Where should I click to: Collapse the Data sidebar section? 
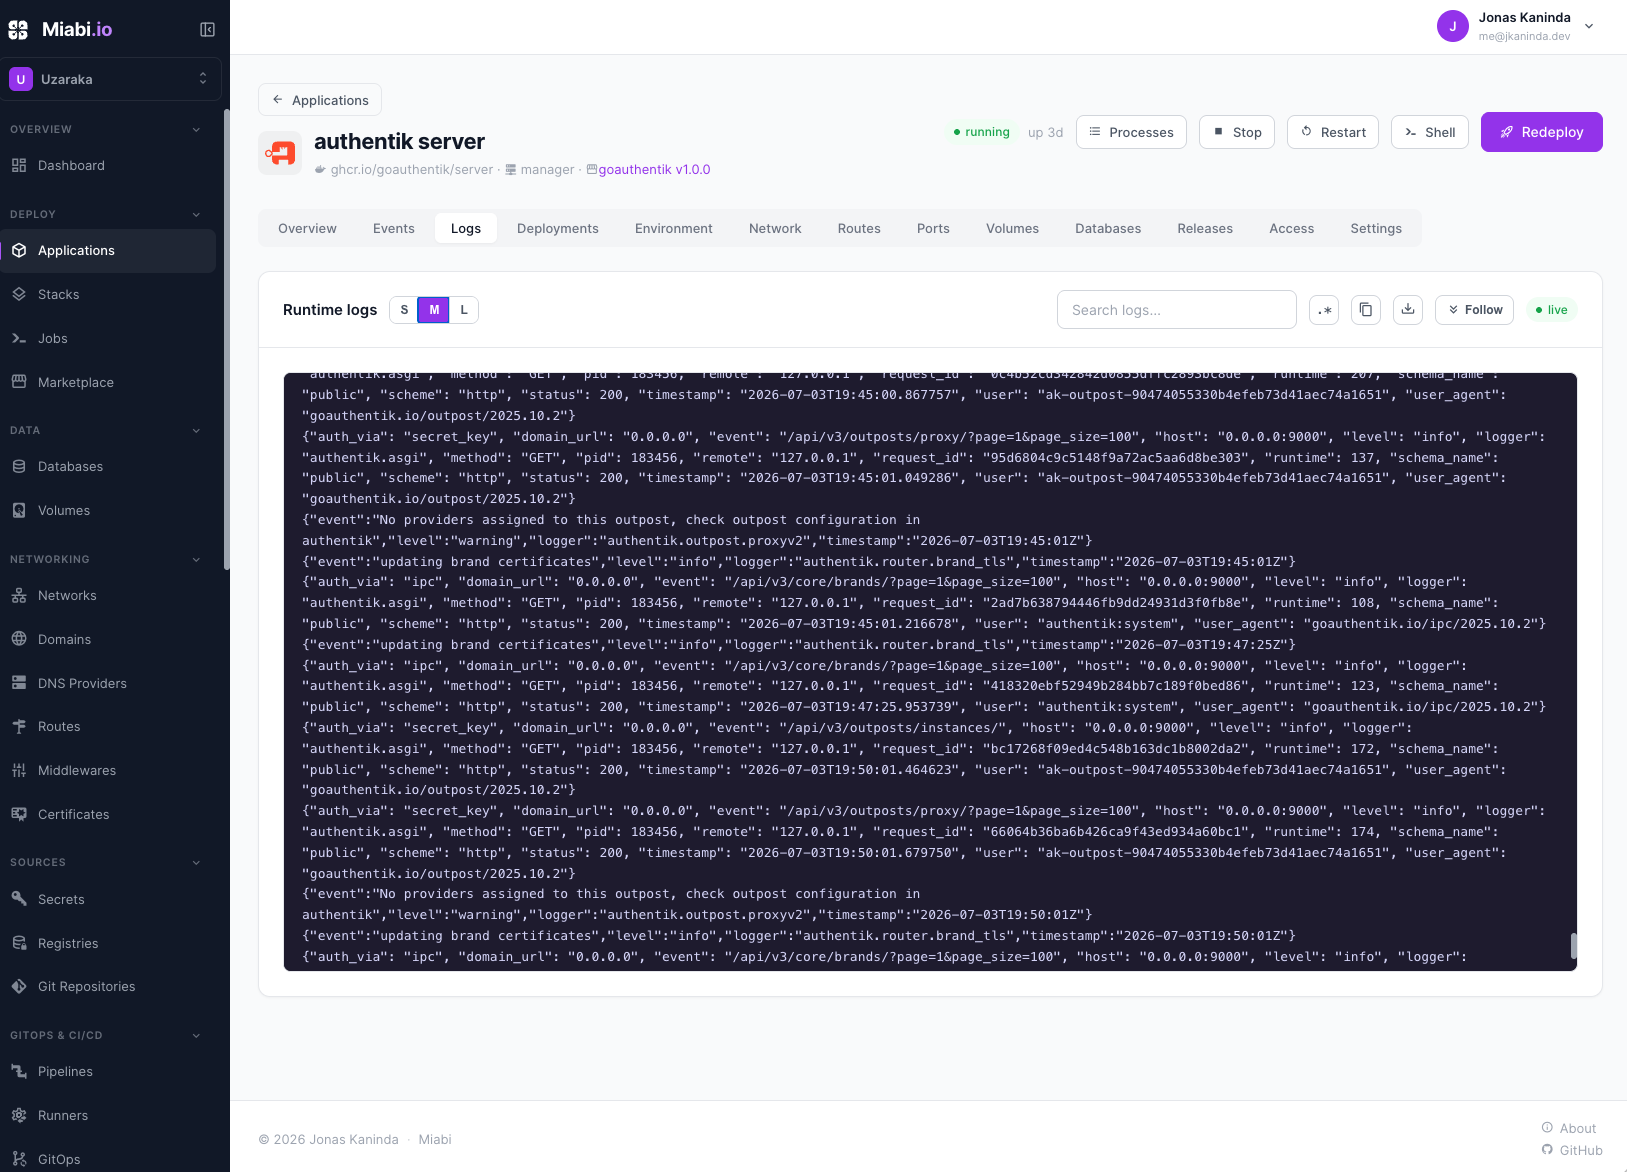point(196,431)
